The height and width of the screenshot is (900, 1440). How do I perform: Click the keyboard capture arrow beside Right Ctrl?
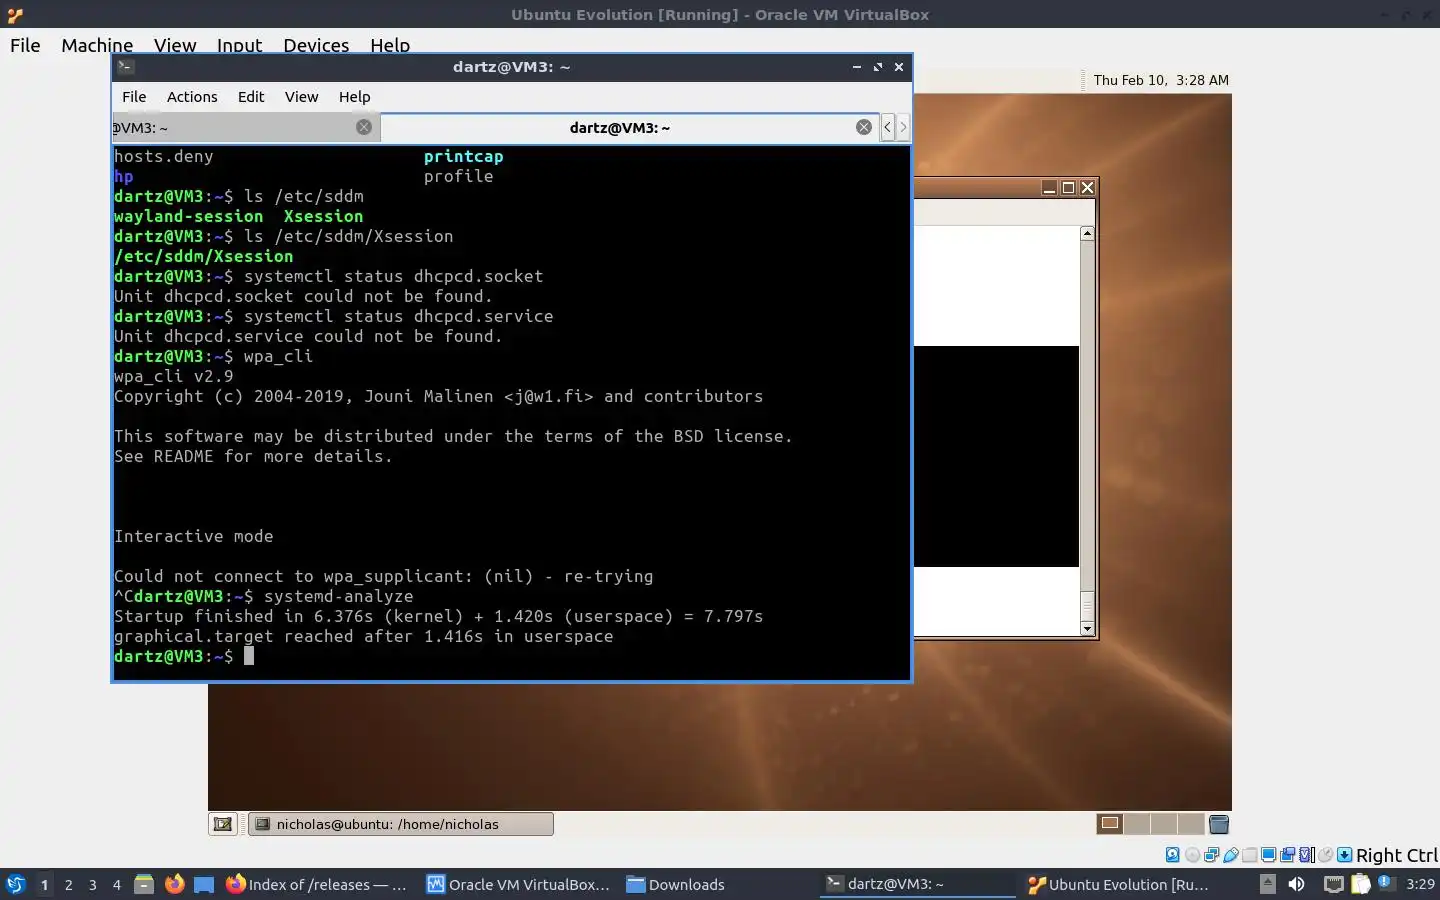pos(1345,855)
